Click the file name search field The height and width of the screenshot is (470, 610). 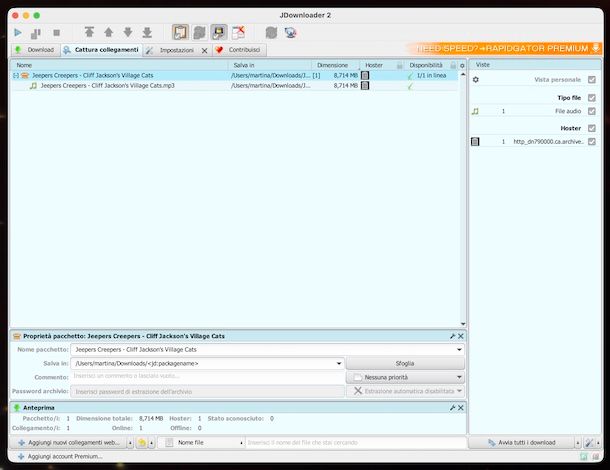(356, 443)
